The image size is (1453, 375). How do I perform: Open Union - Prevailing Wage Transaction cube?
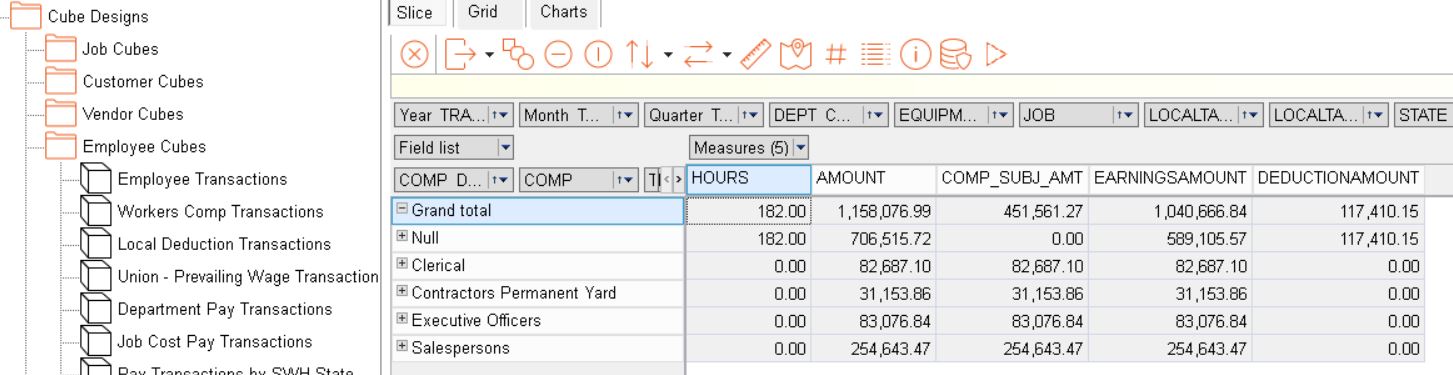(x=248, y=277)
